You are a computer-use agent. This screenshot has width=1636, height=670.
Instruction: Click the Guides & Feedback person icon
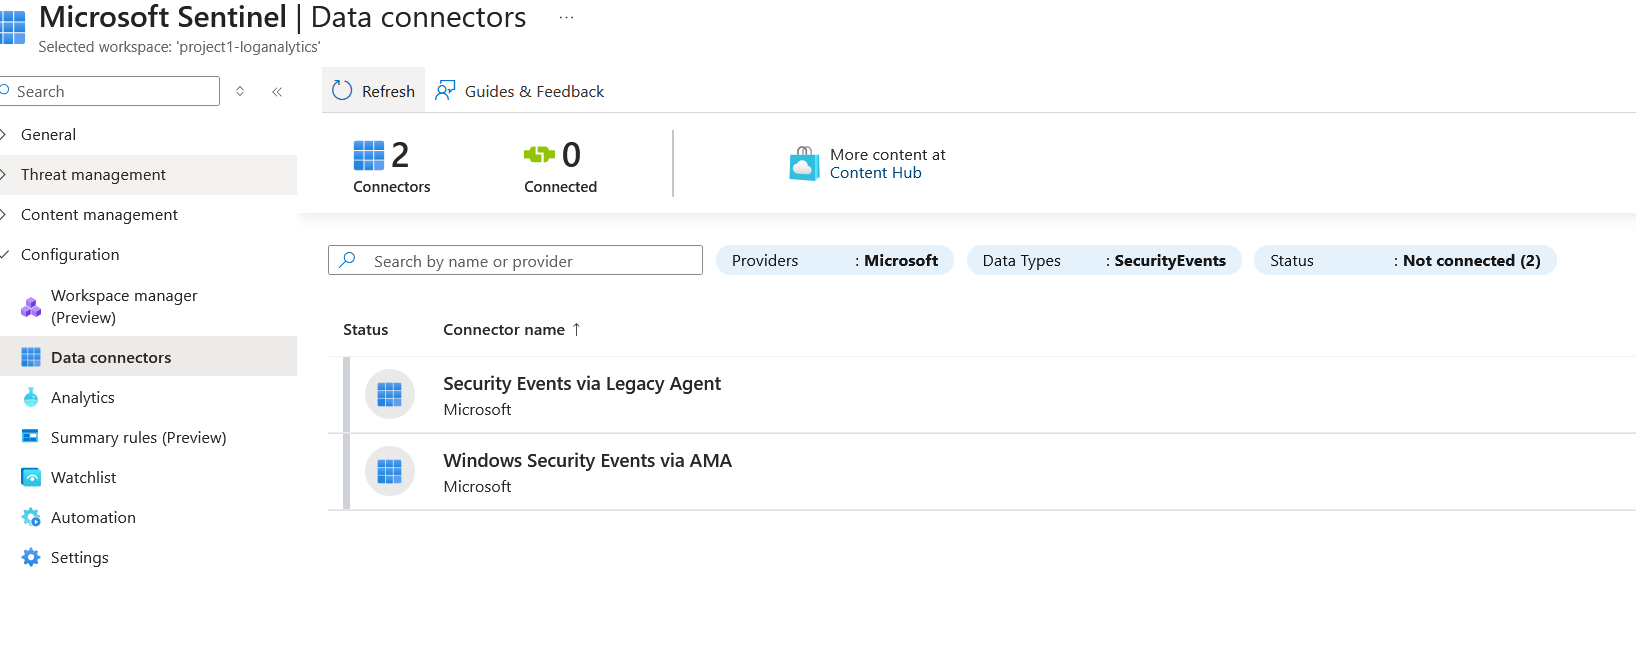click(x=445, y=91)
